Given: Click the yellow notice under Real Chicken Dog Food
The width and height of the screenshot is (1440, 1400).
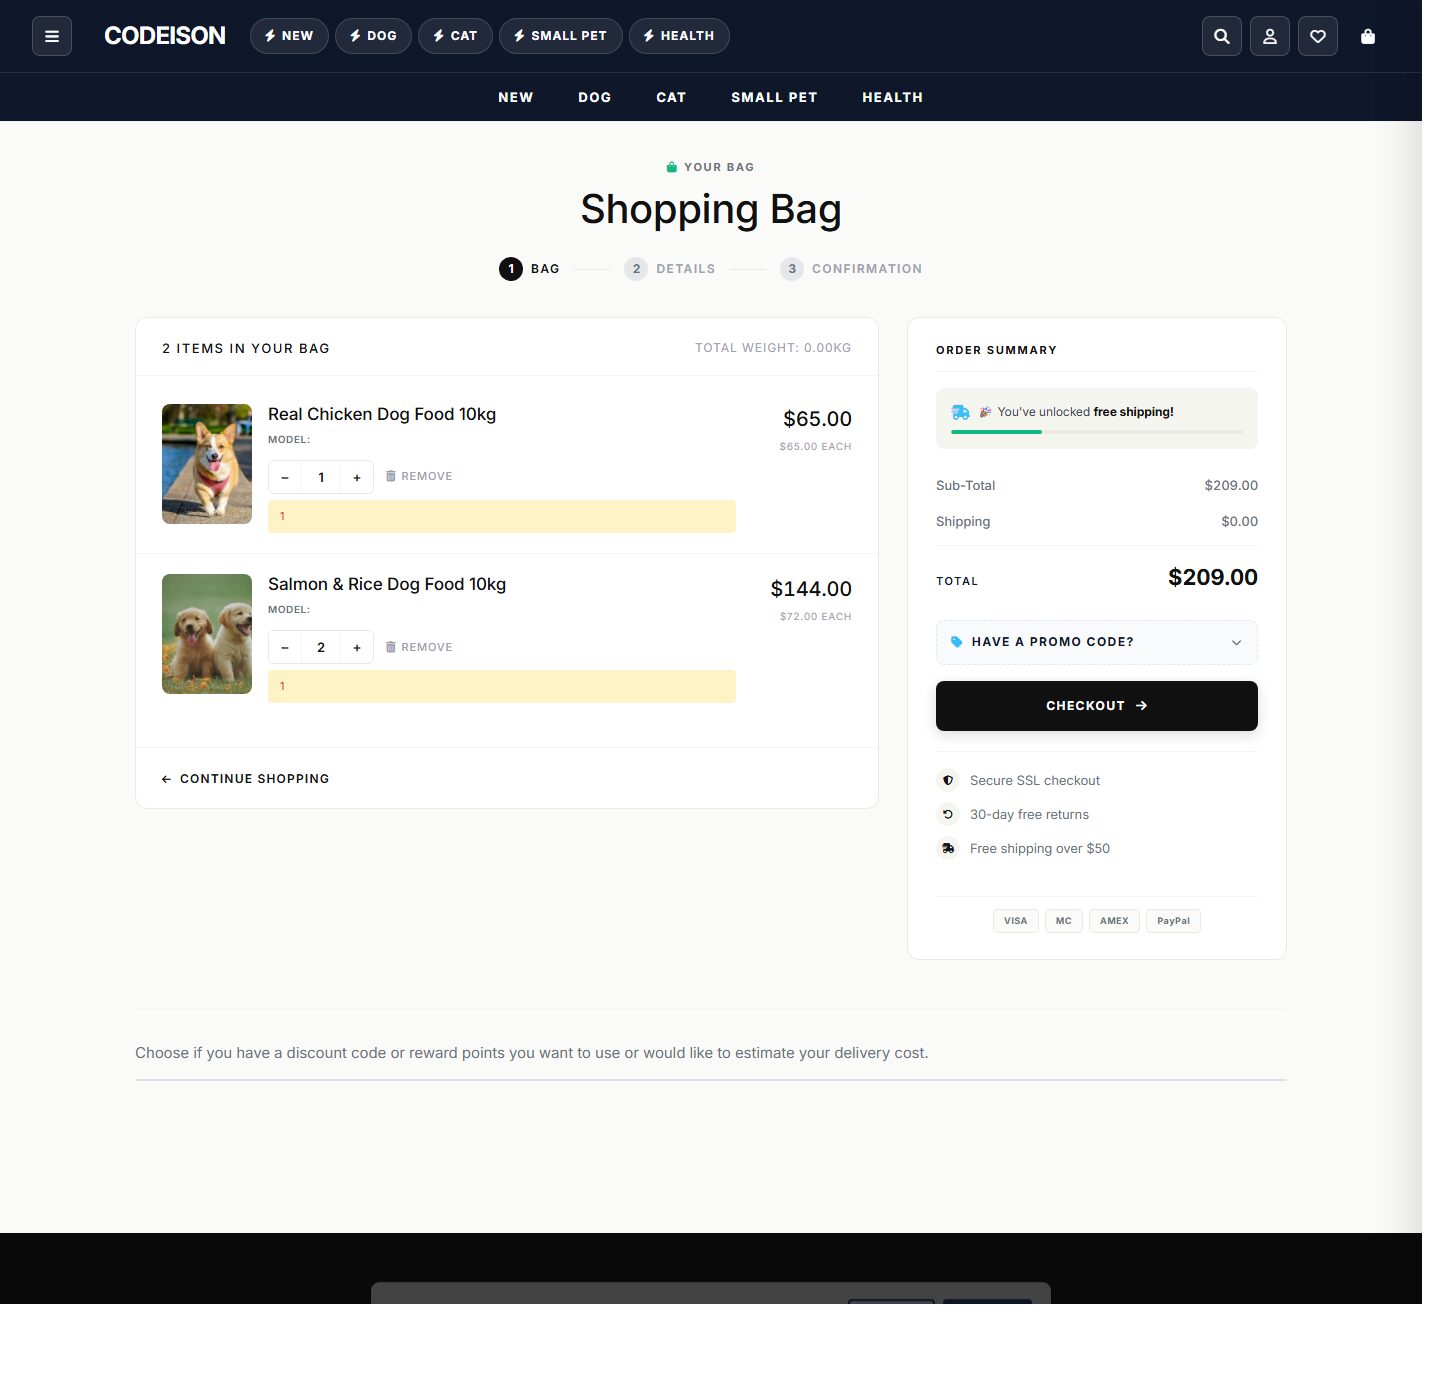Looking at the screenshot, I should pos(502,516).
